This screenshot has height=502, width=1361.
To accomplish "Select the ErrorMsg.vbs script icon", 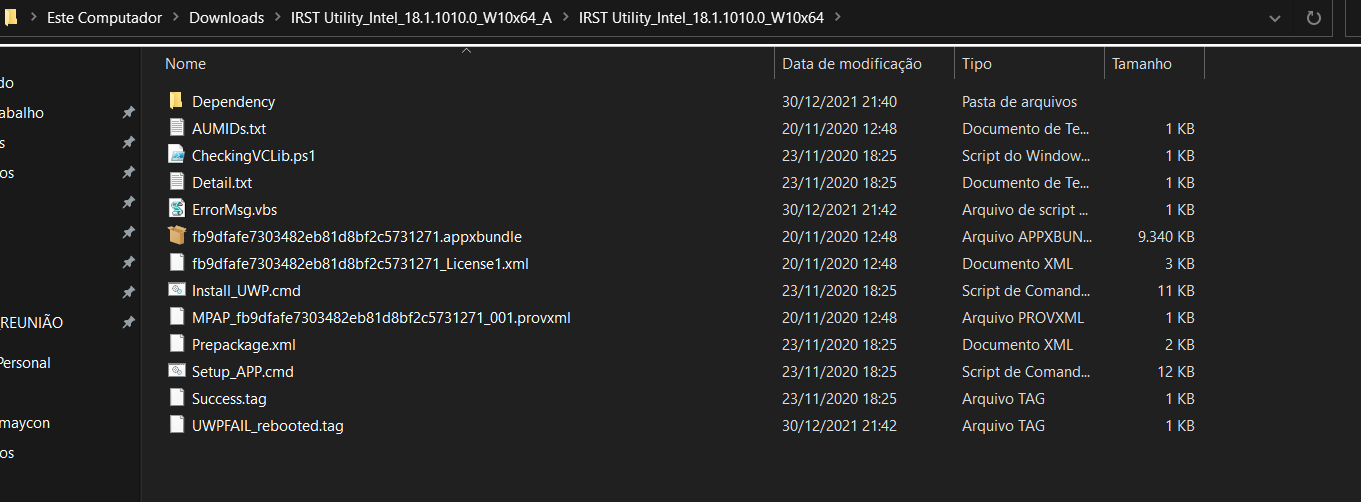I will pos(176,209).
